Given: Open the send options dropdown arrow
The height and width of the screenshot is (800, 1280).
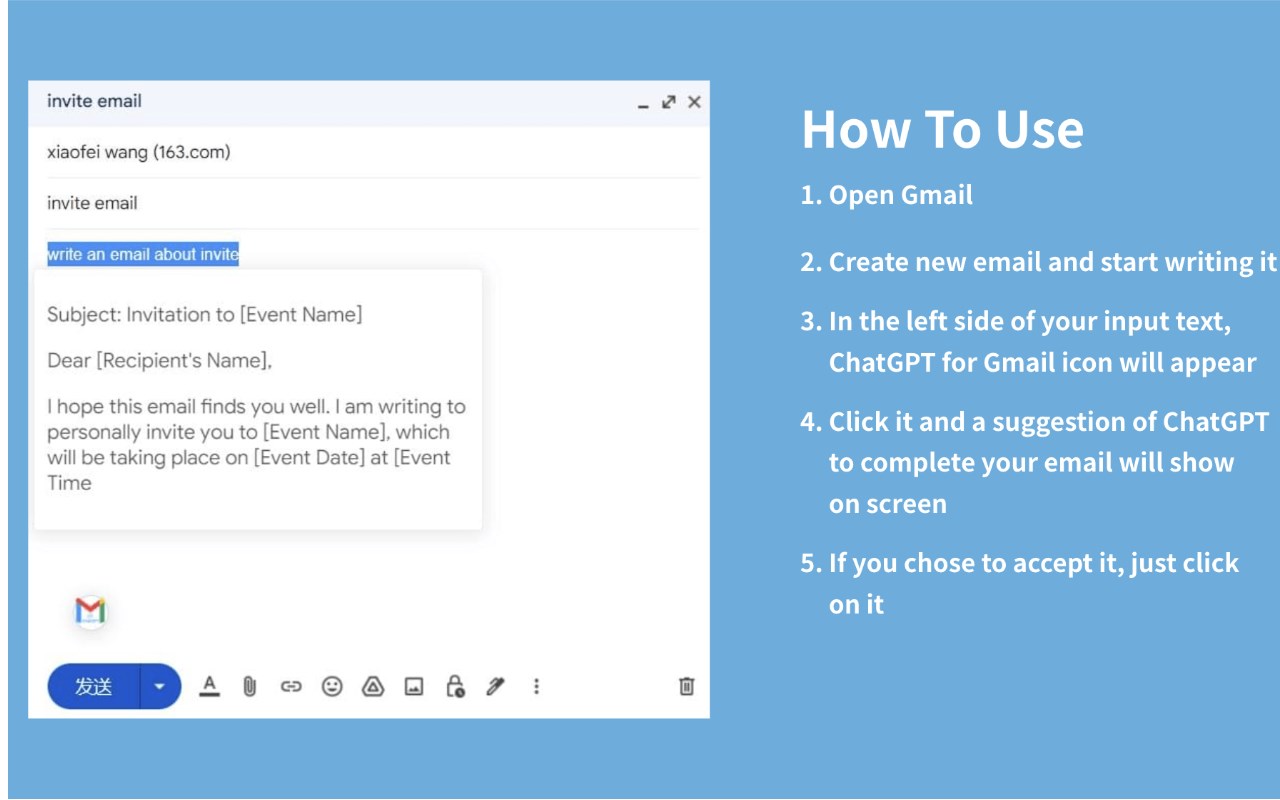Looking at the screenshot, I should coord(160,687).
